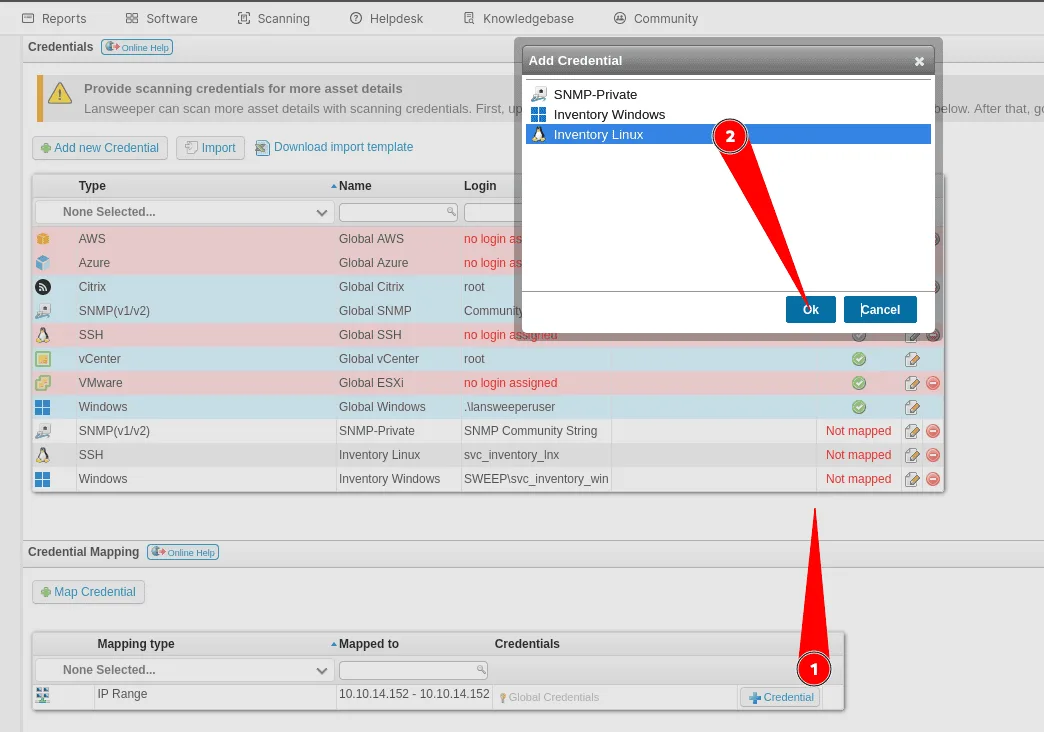Sort credentials by Name column
Image resolution: width=1044 pixels, height=732 pixels.
click(x=355, y=186)
